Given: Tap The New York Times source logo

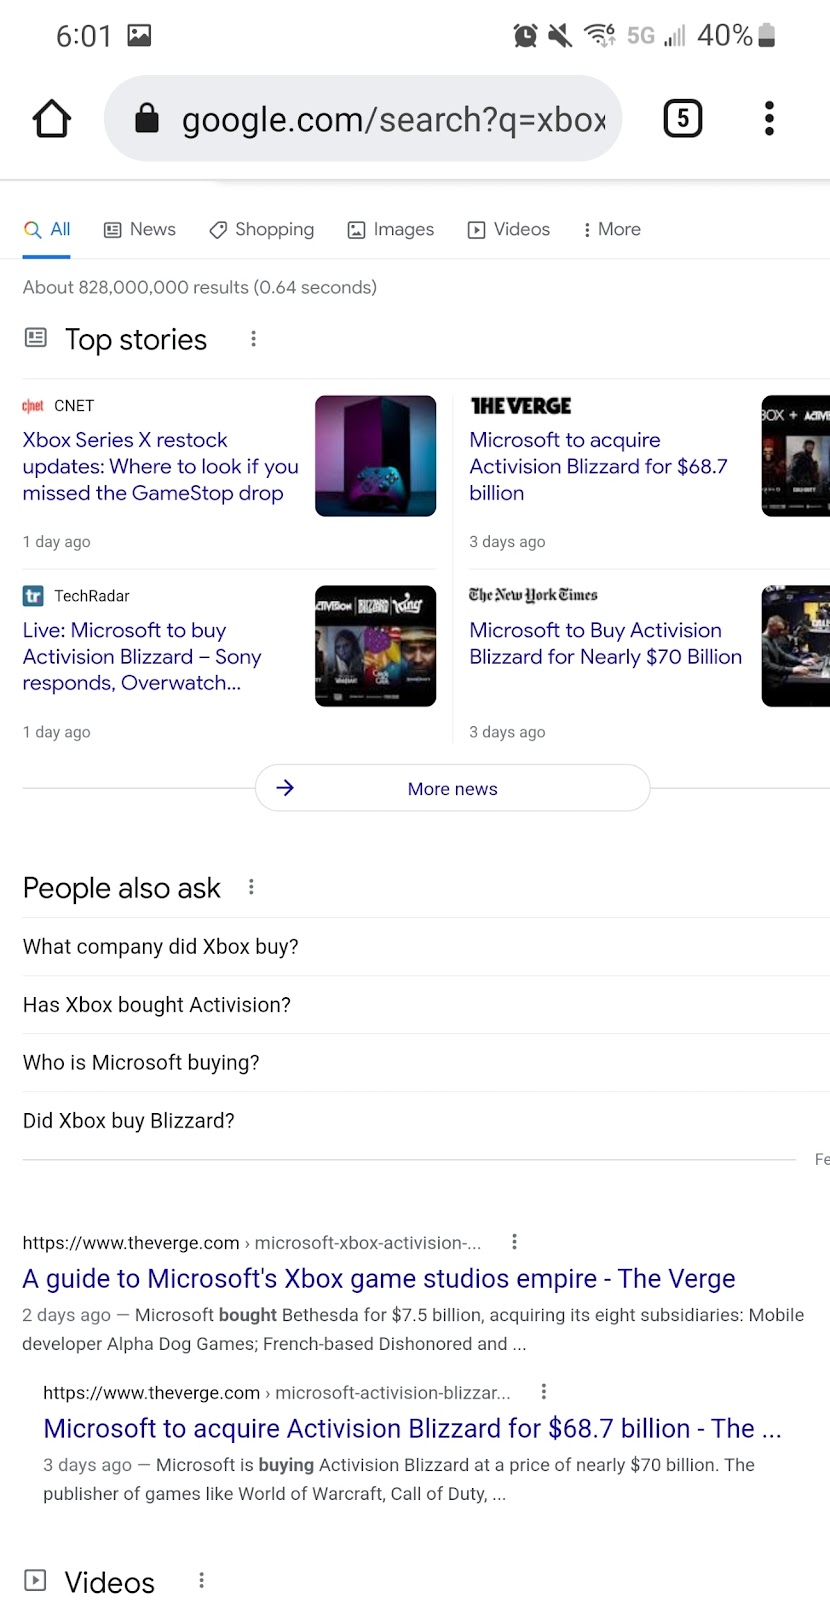Looking at the screenshot, I should [533, 595].
